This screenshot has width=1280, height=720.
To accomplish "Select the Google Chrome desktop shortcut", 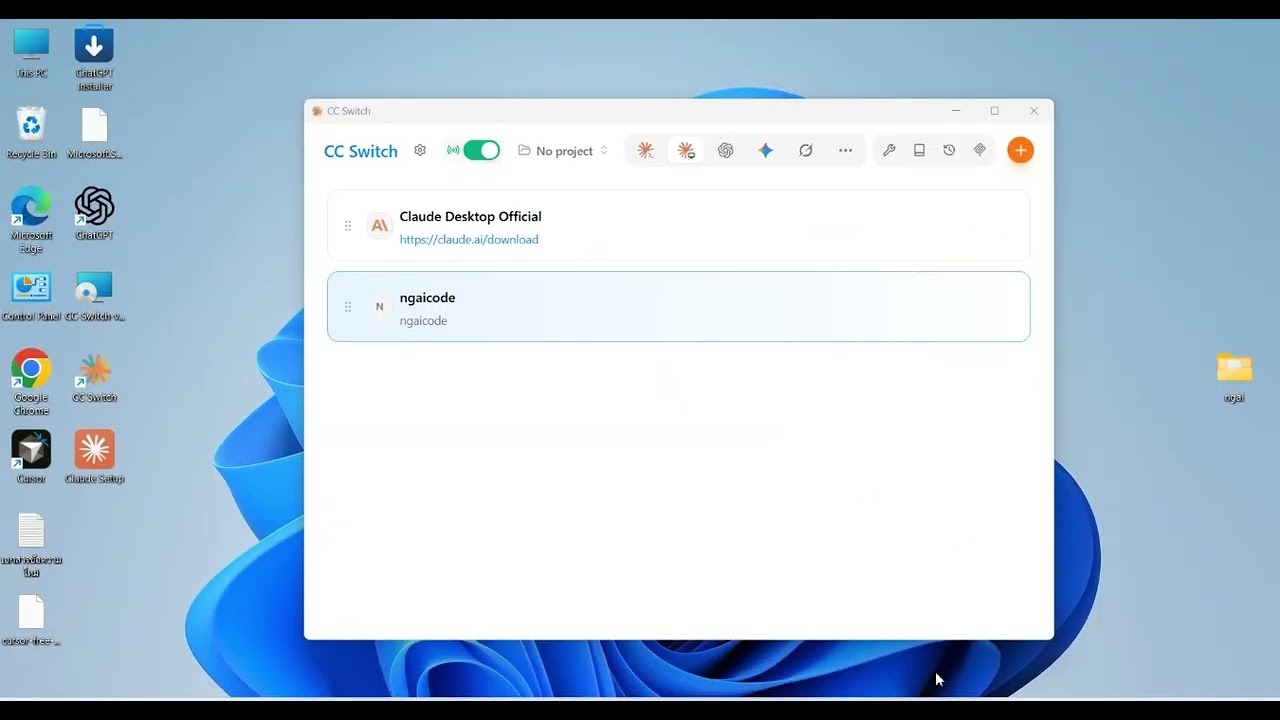I will point(31,382).
